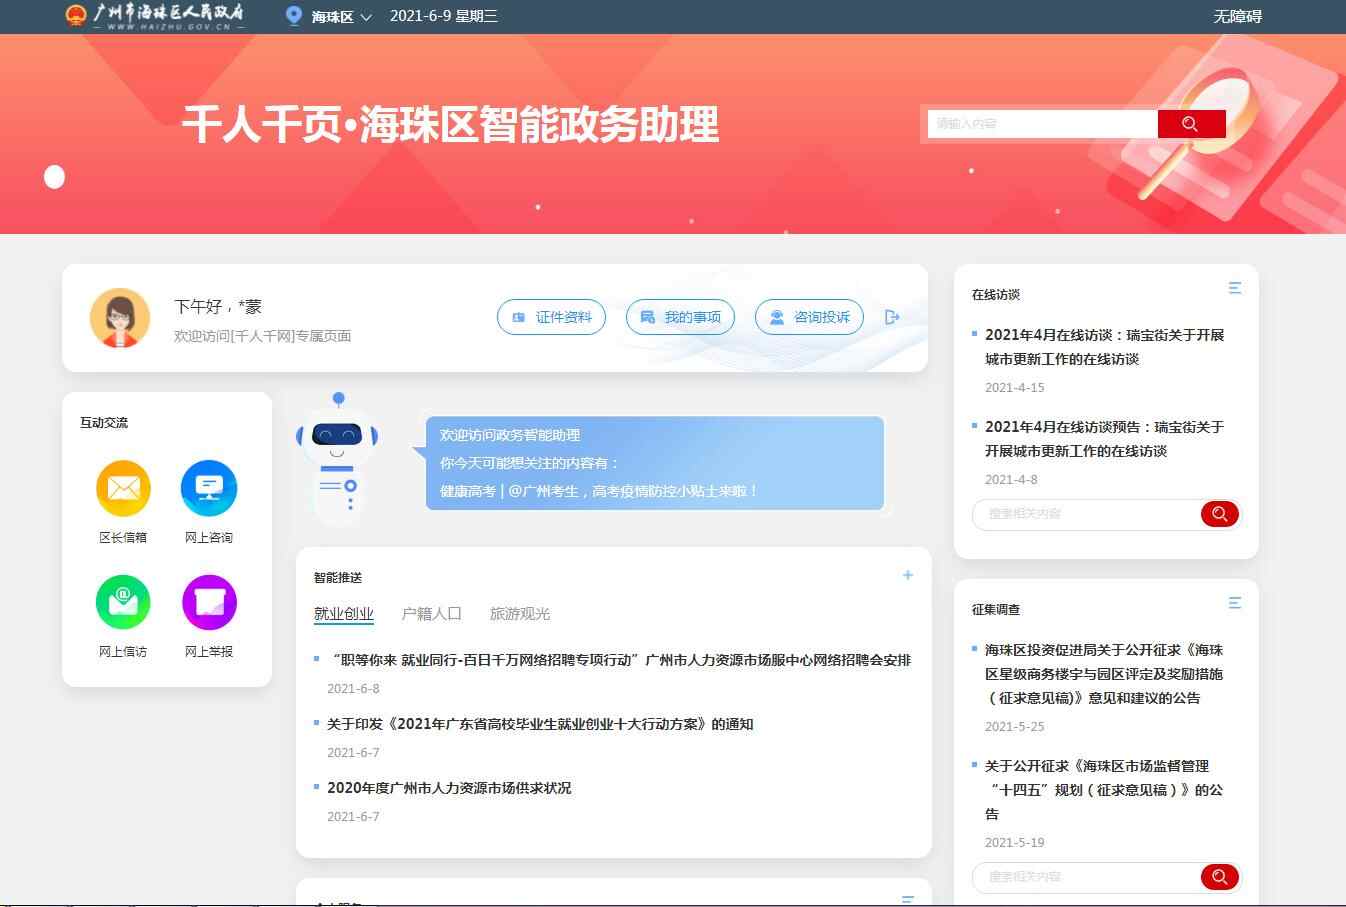Switch to the 户籍人口 tab
Screen dimensions: 1346x907
(431, 614)
